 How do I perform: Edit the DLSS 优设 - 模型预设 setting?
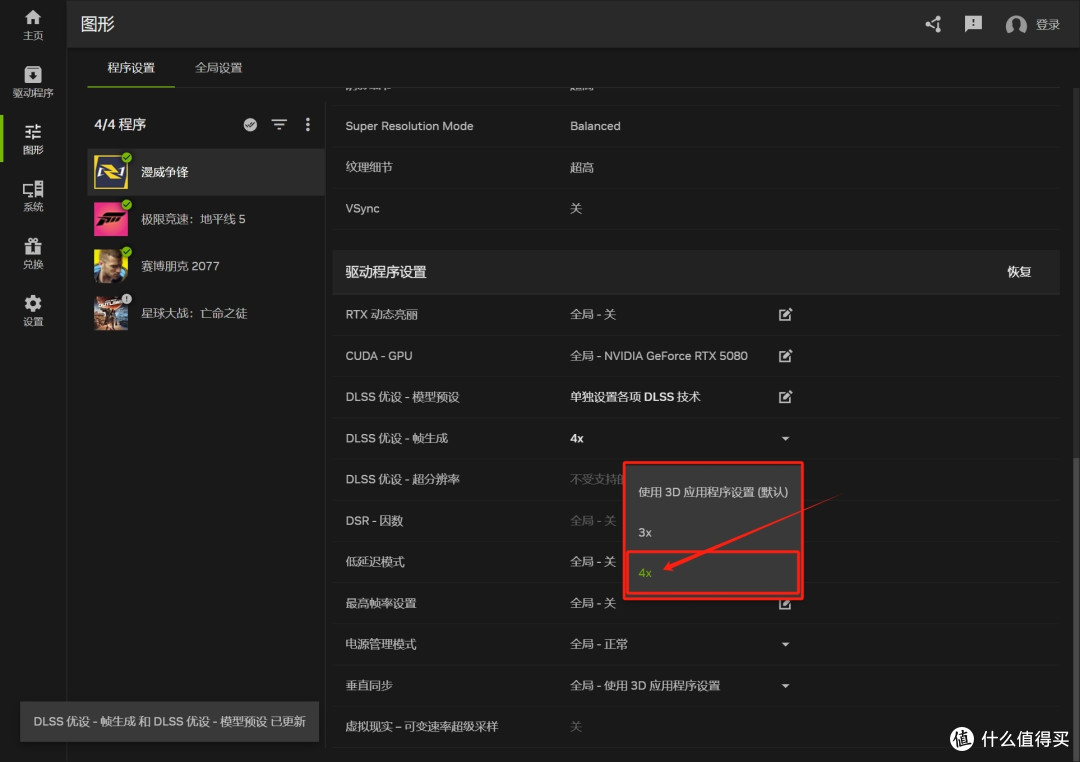click(x=785, y=397)
